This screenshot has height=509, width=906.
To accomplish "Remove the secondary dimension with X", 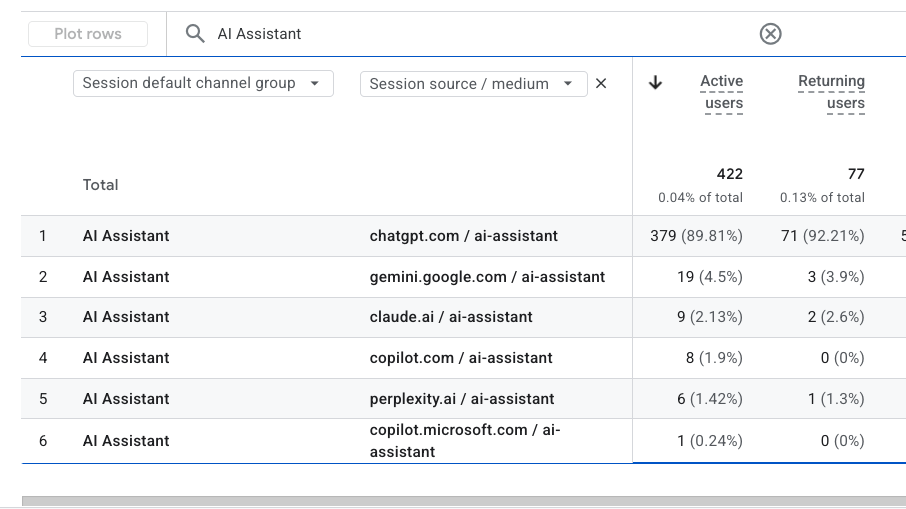I will pyautogui.click(x=601, y=84).
